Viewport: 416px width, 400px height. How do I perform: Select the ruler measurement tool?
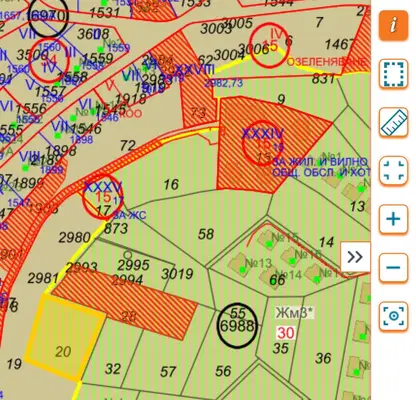click(x=393, y=122)
